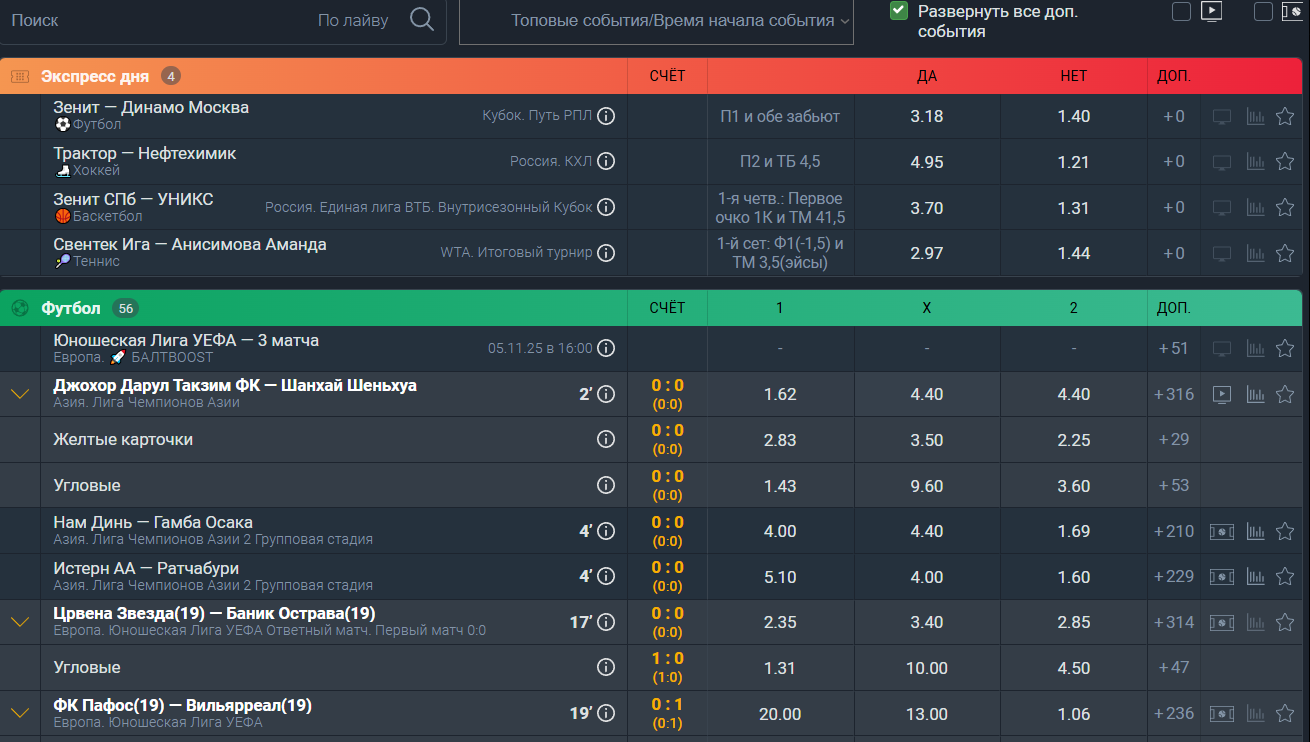
Task: Bet on ДА odds 4.95 for Трактор
Action: click(x=927, y=162)
